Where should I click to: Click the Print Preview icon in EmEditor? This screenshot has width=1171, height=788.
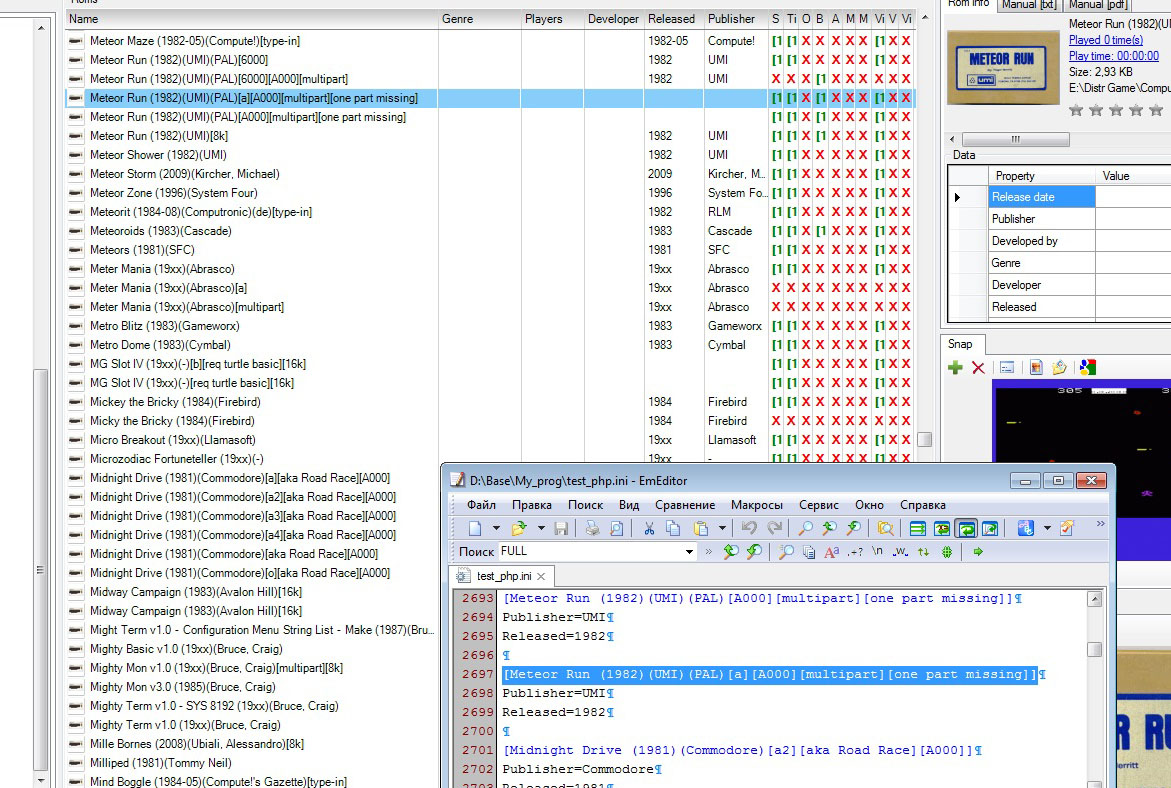pos(616,529)
